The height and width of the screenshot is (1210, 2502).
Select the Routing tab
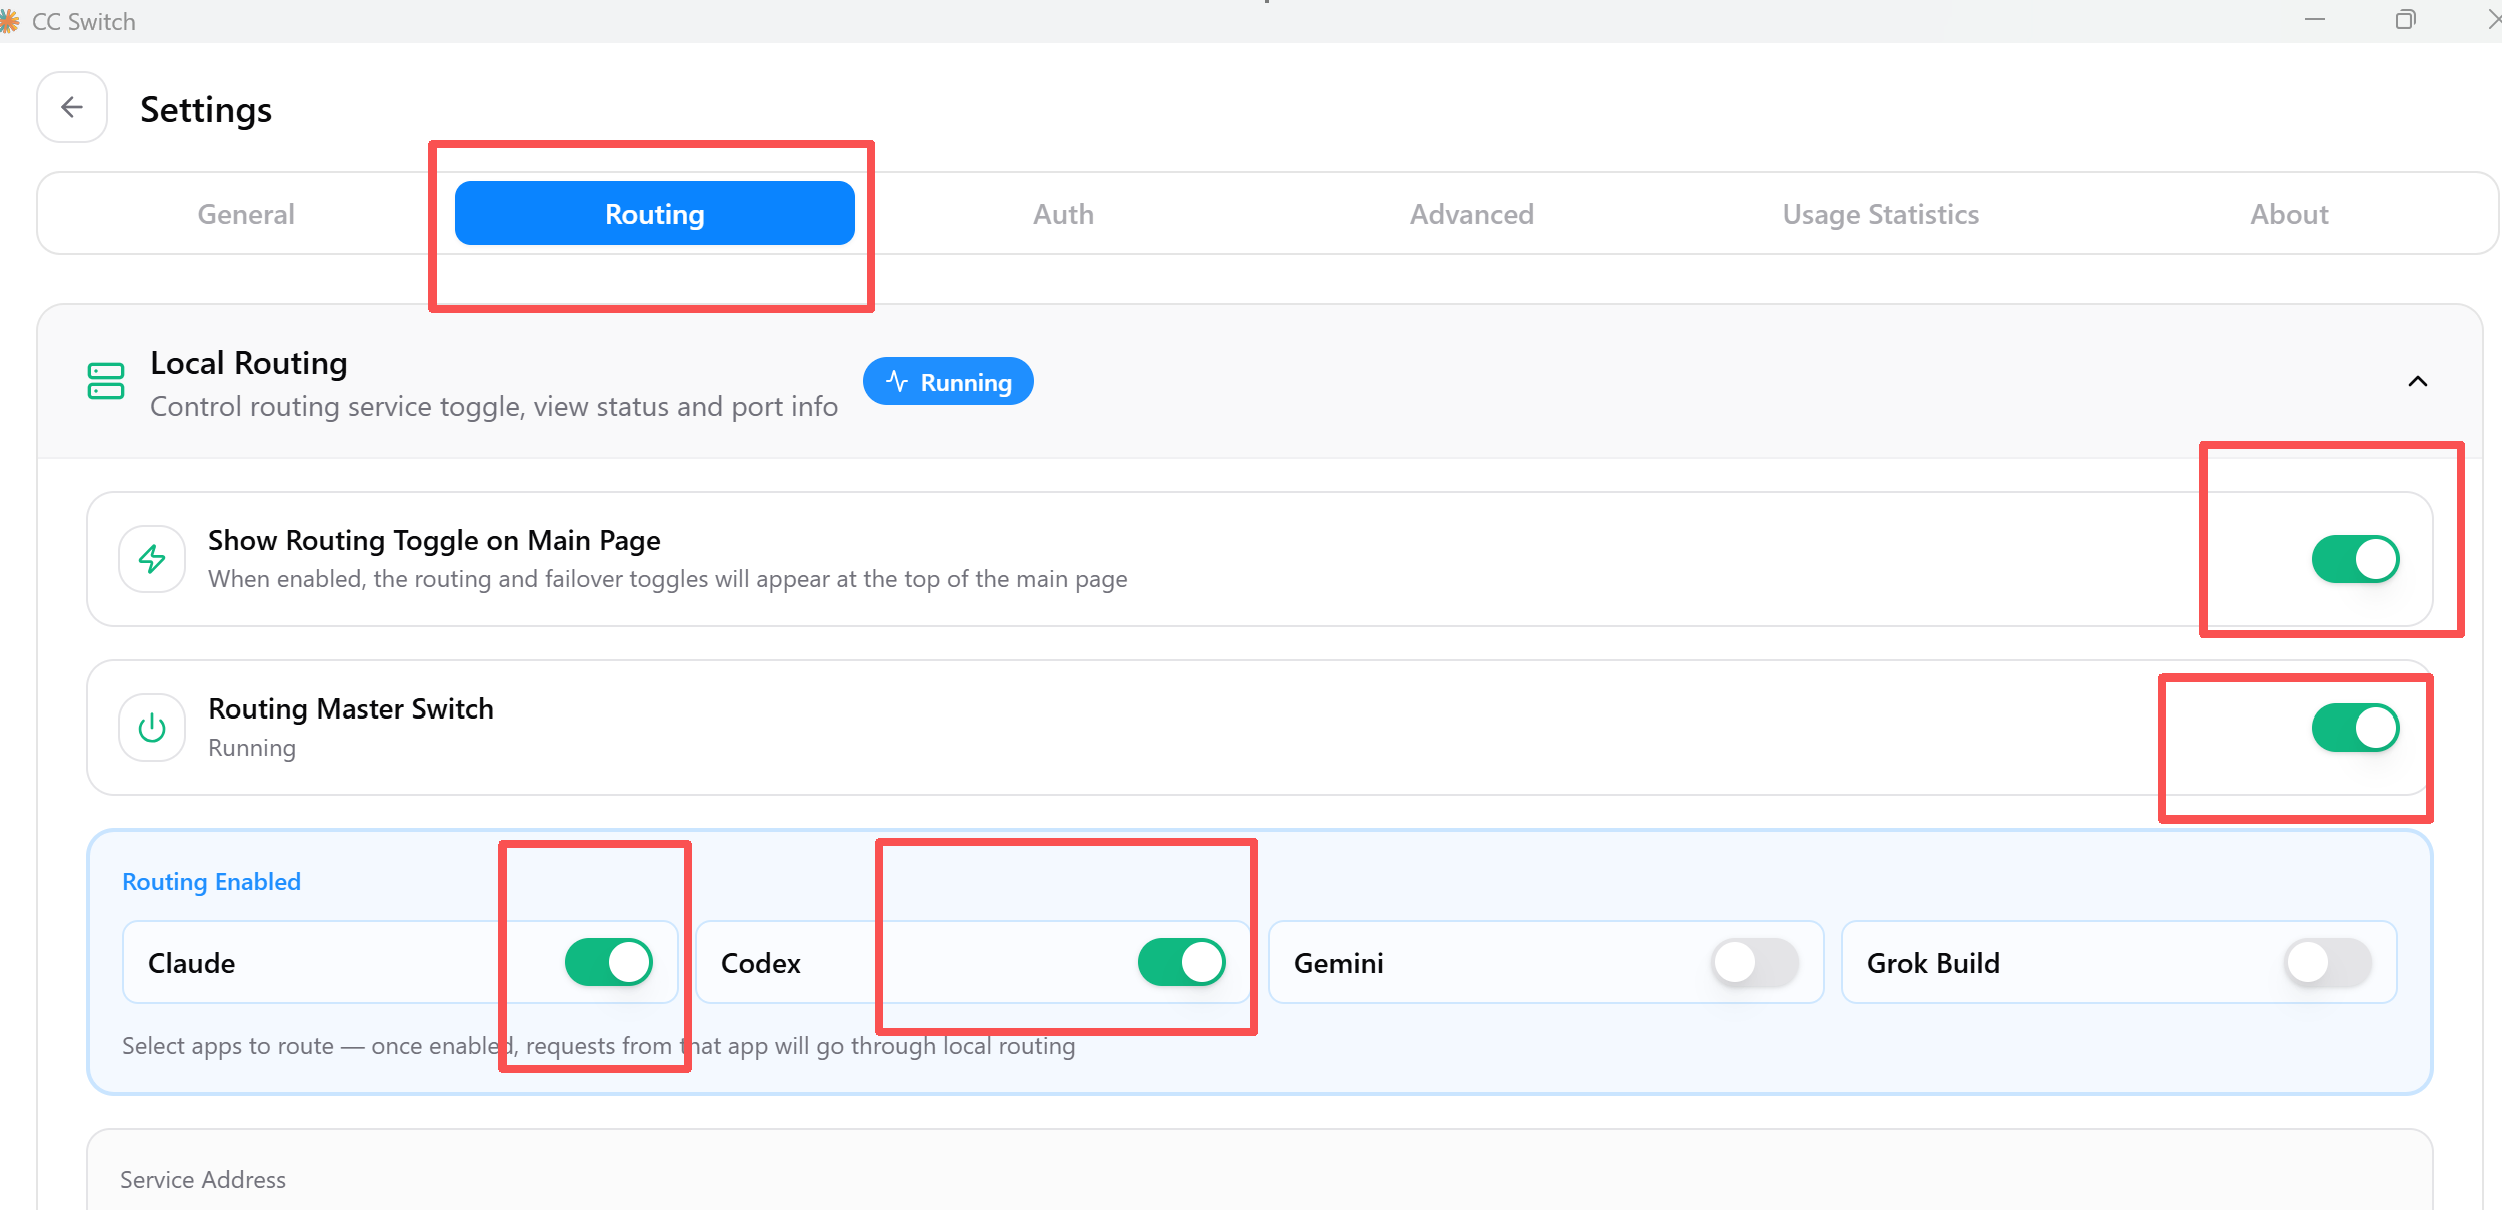655,214
